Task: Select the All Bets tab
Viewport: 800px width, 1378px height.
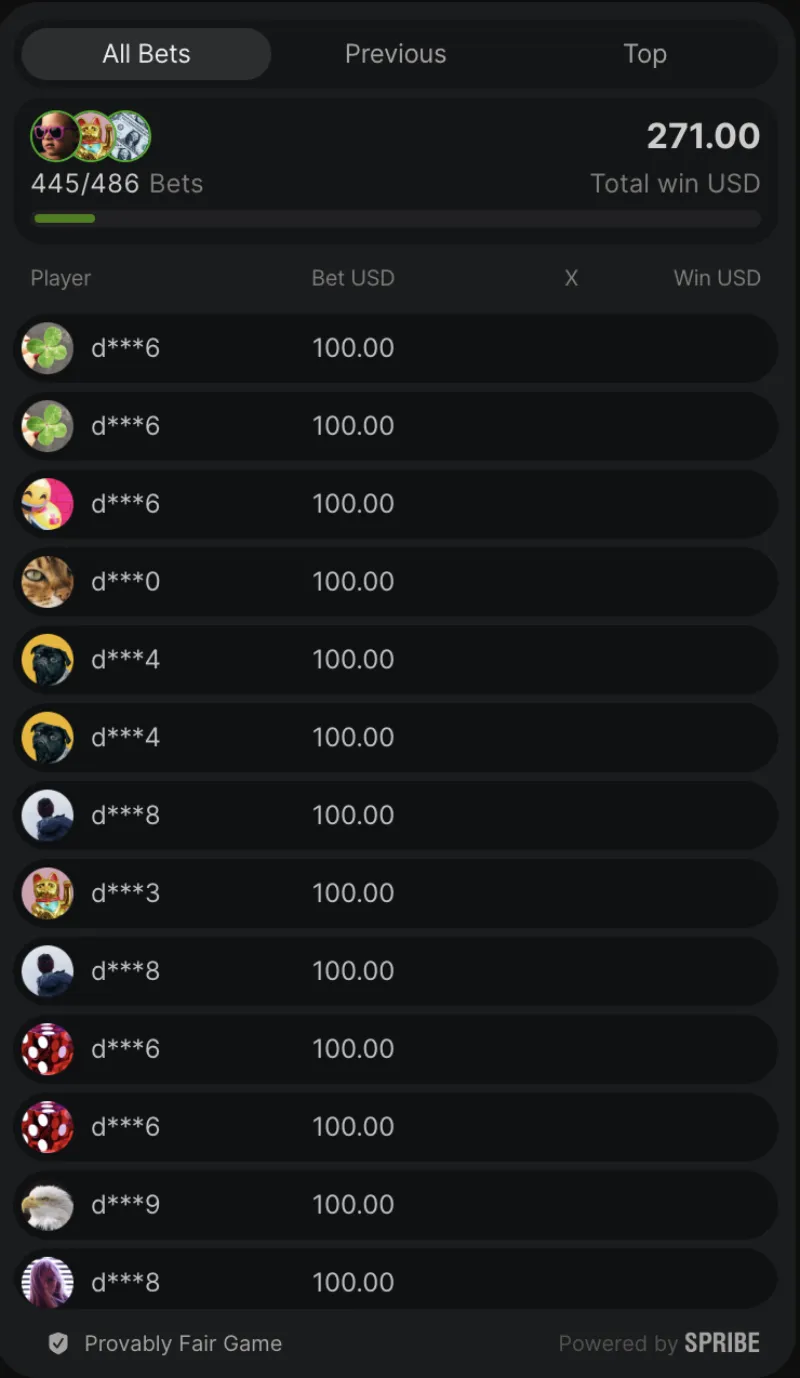Action: [146, 54]
